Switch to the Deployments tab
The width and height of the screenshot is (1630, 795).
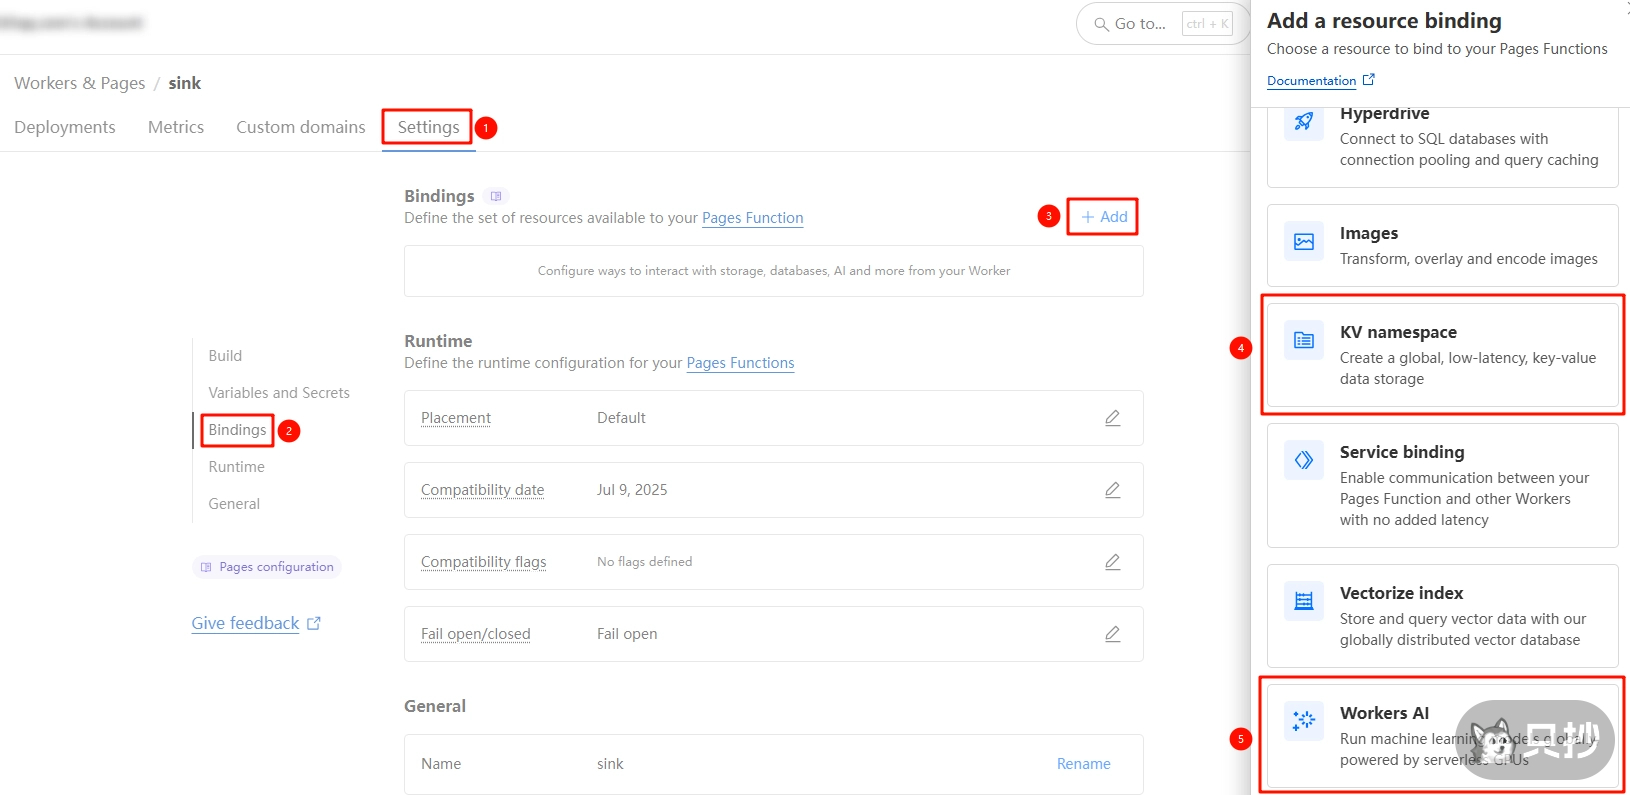[65, 127]
